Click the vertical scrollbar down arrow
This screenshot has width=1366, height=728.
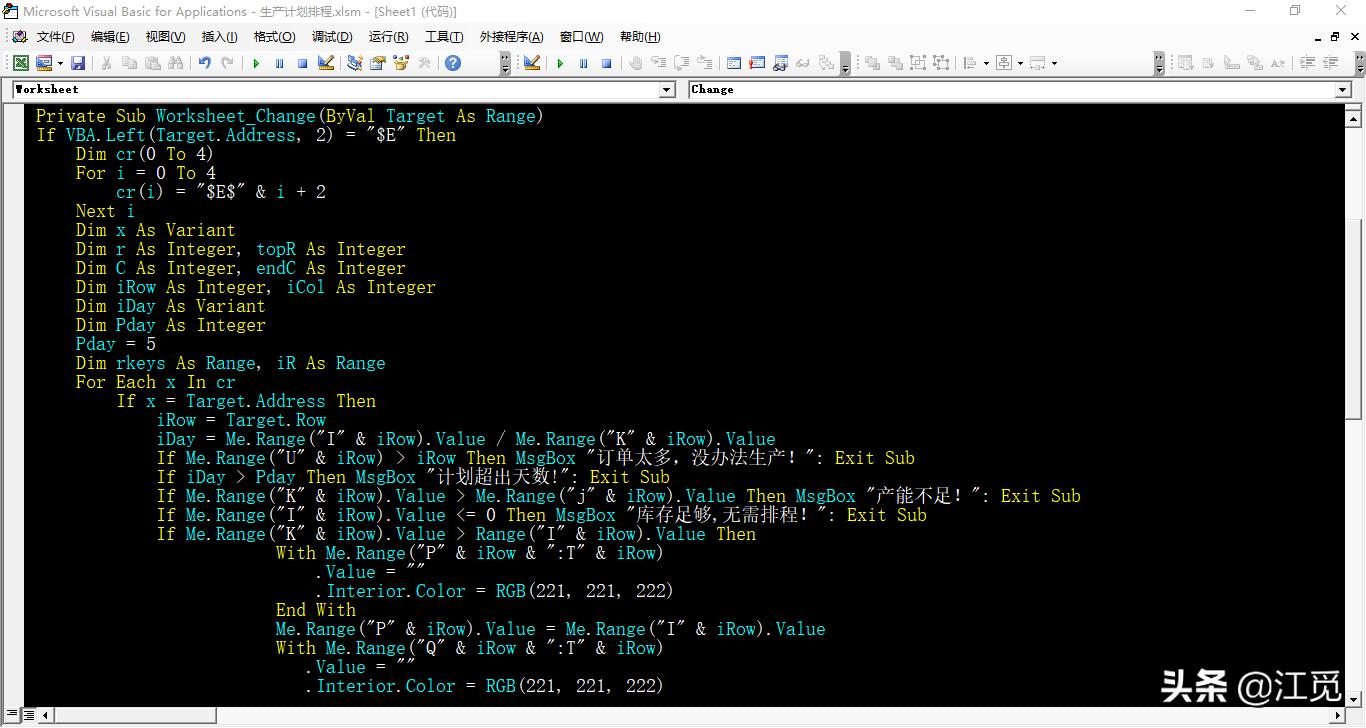pos(1353,699)
